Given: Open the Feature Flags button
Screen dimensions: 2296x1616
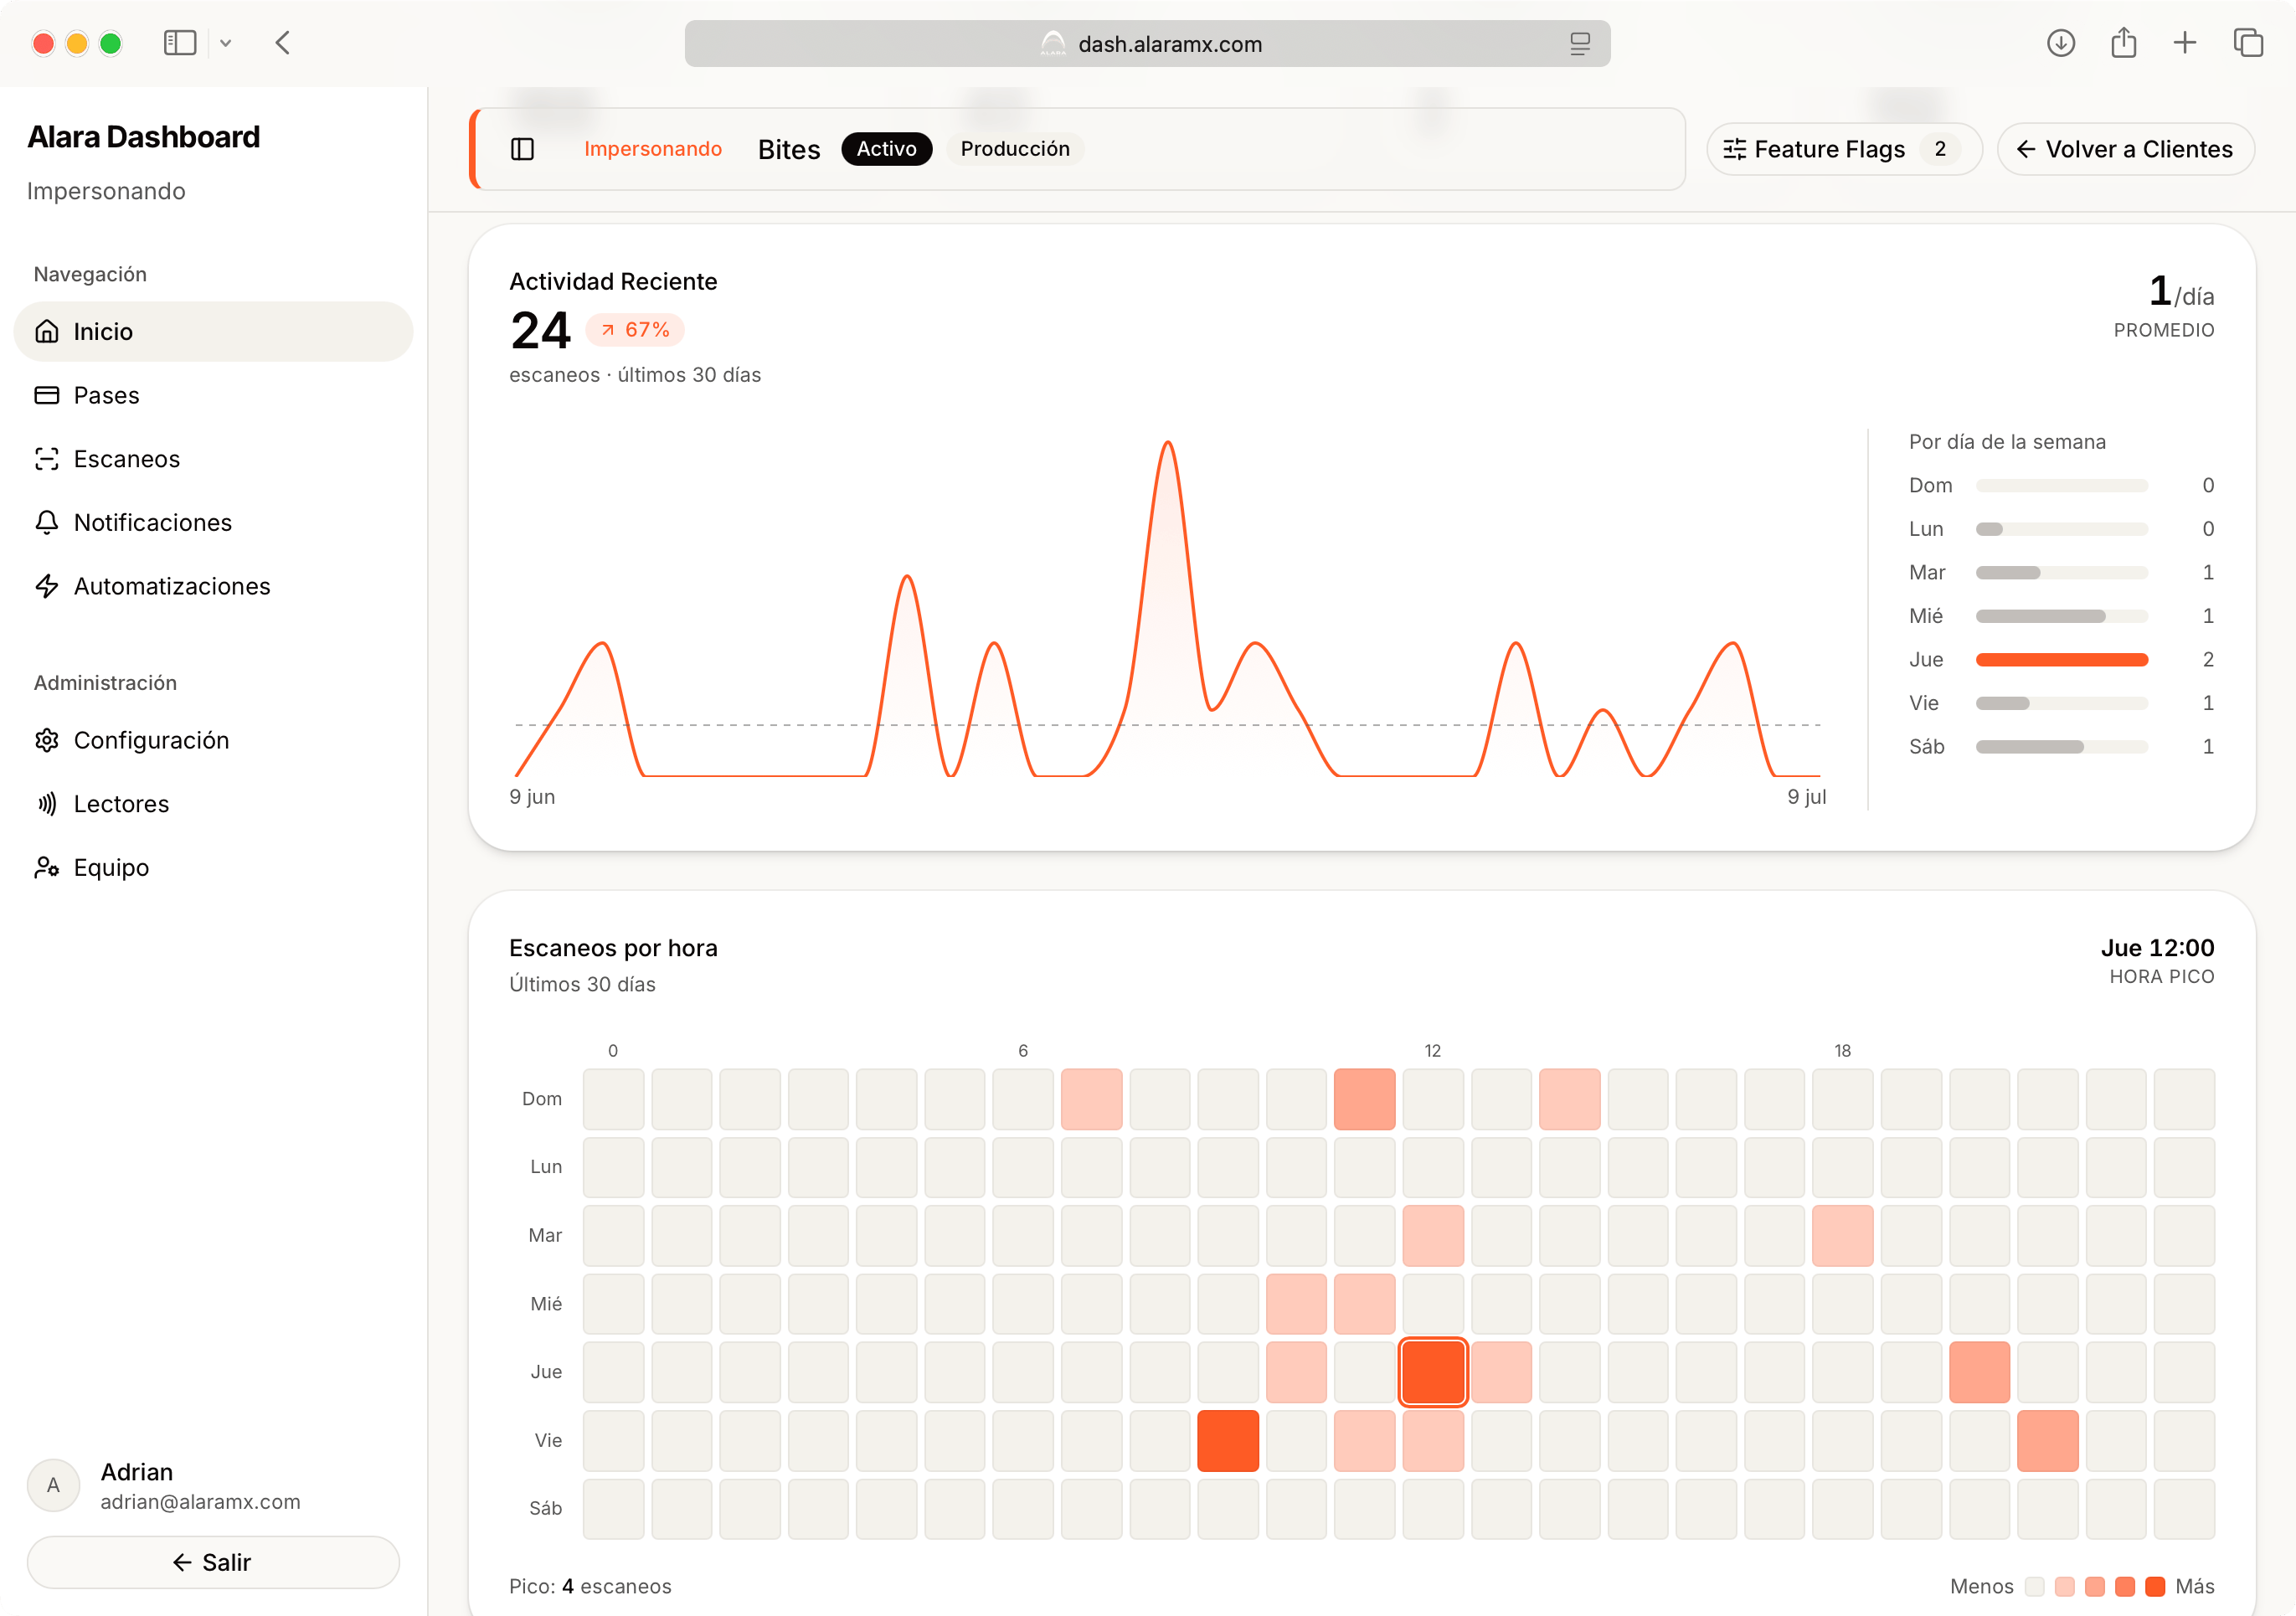Looking at the screenshot, I should [x=1844, y=149].
